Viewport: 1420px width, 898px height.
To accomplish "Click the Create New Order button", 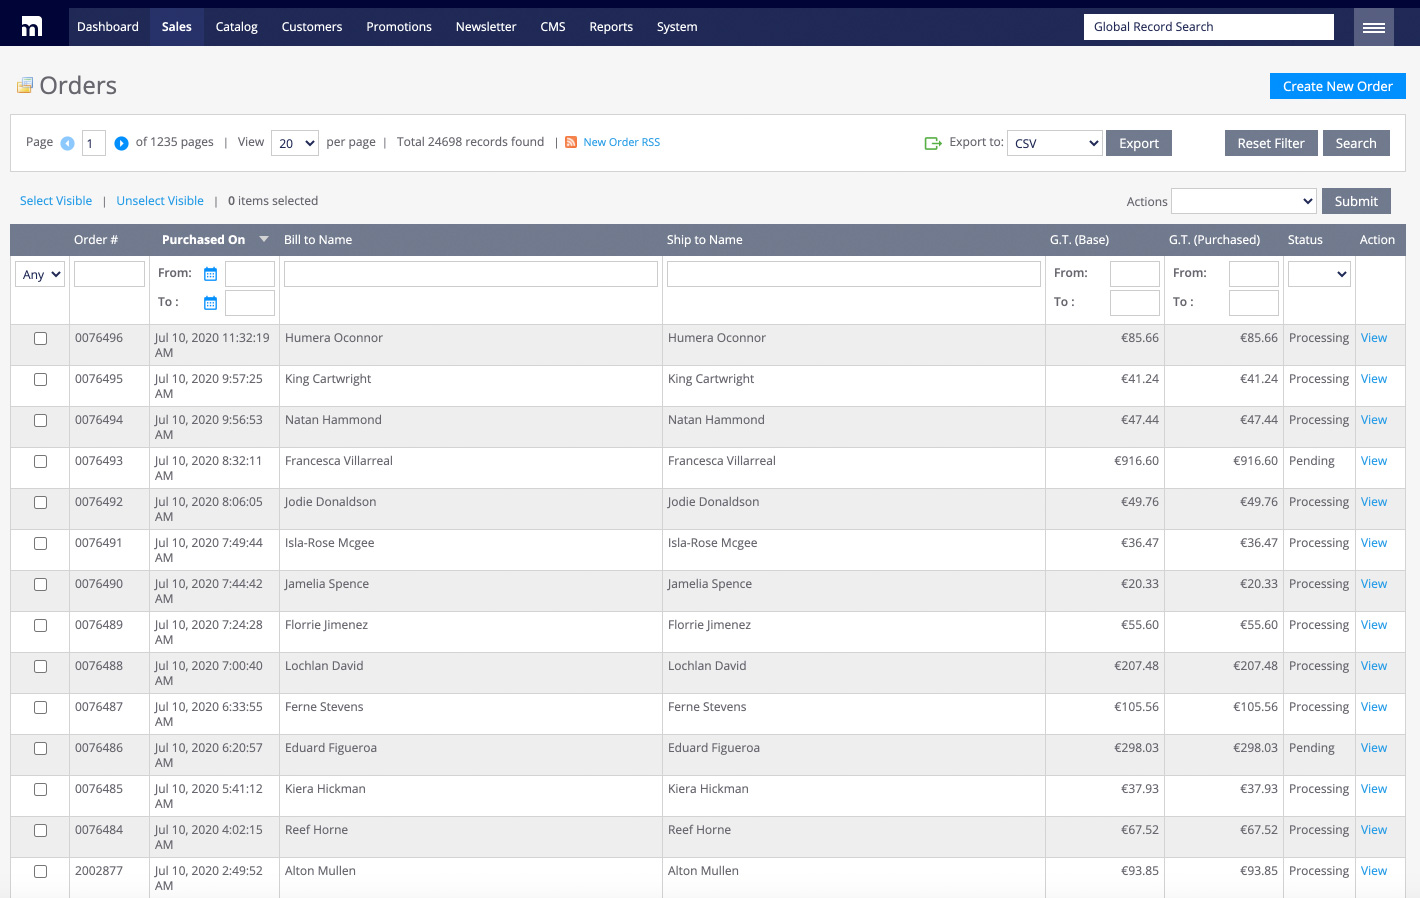I will tap(1337, 86).
